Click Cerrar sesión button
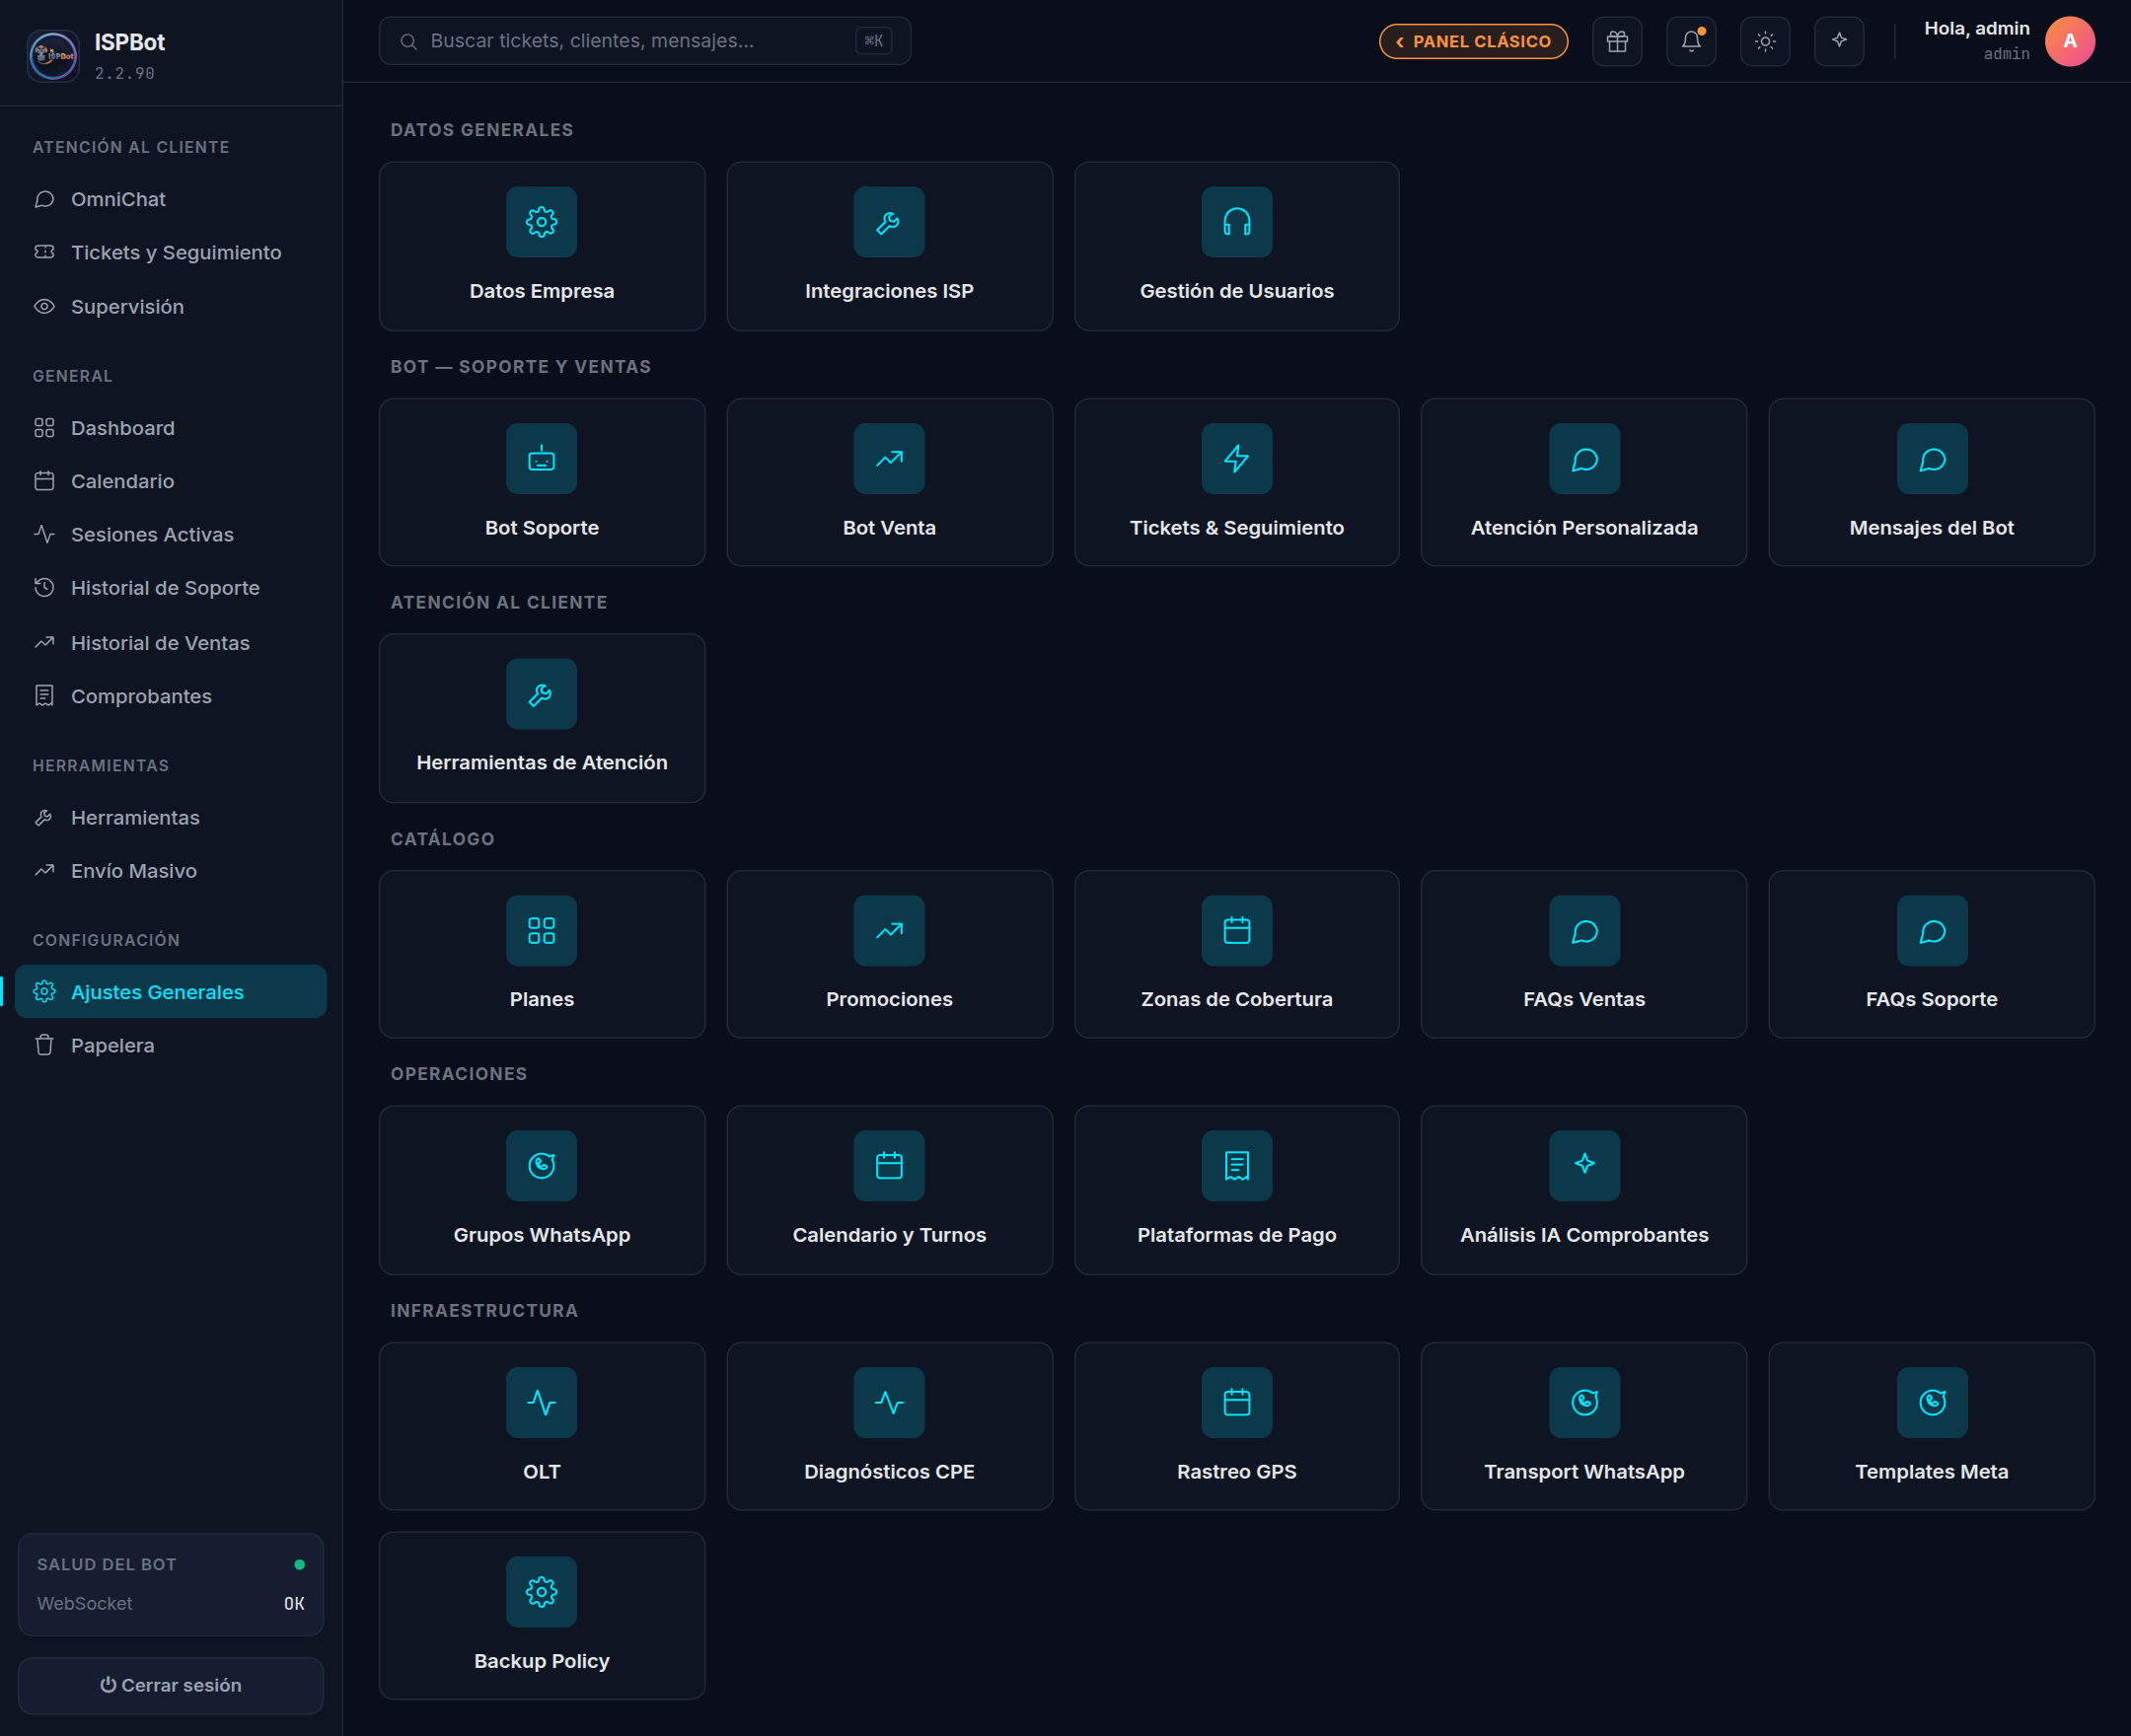 [x=171, y=1686]
